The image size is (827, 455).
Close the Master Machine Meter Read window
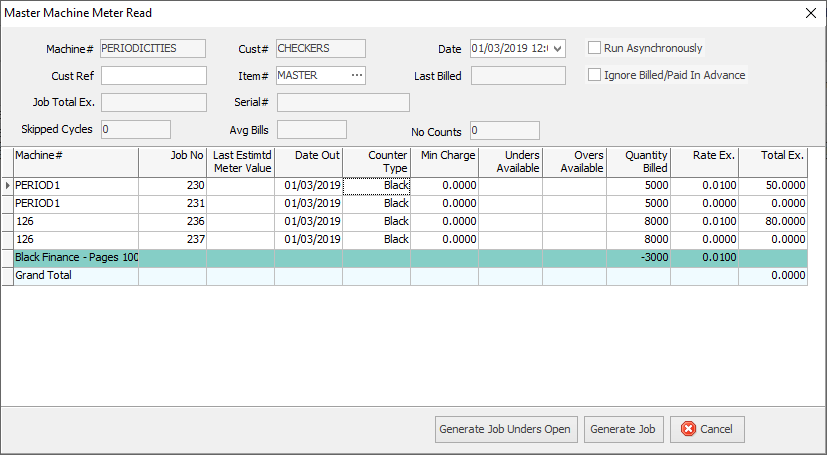point(810,13)
